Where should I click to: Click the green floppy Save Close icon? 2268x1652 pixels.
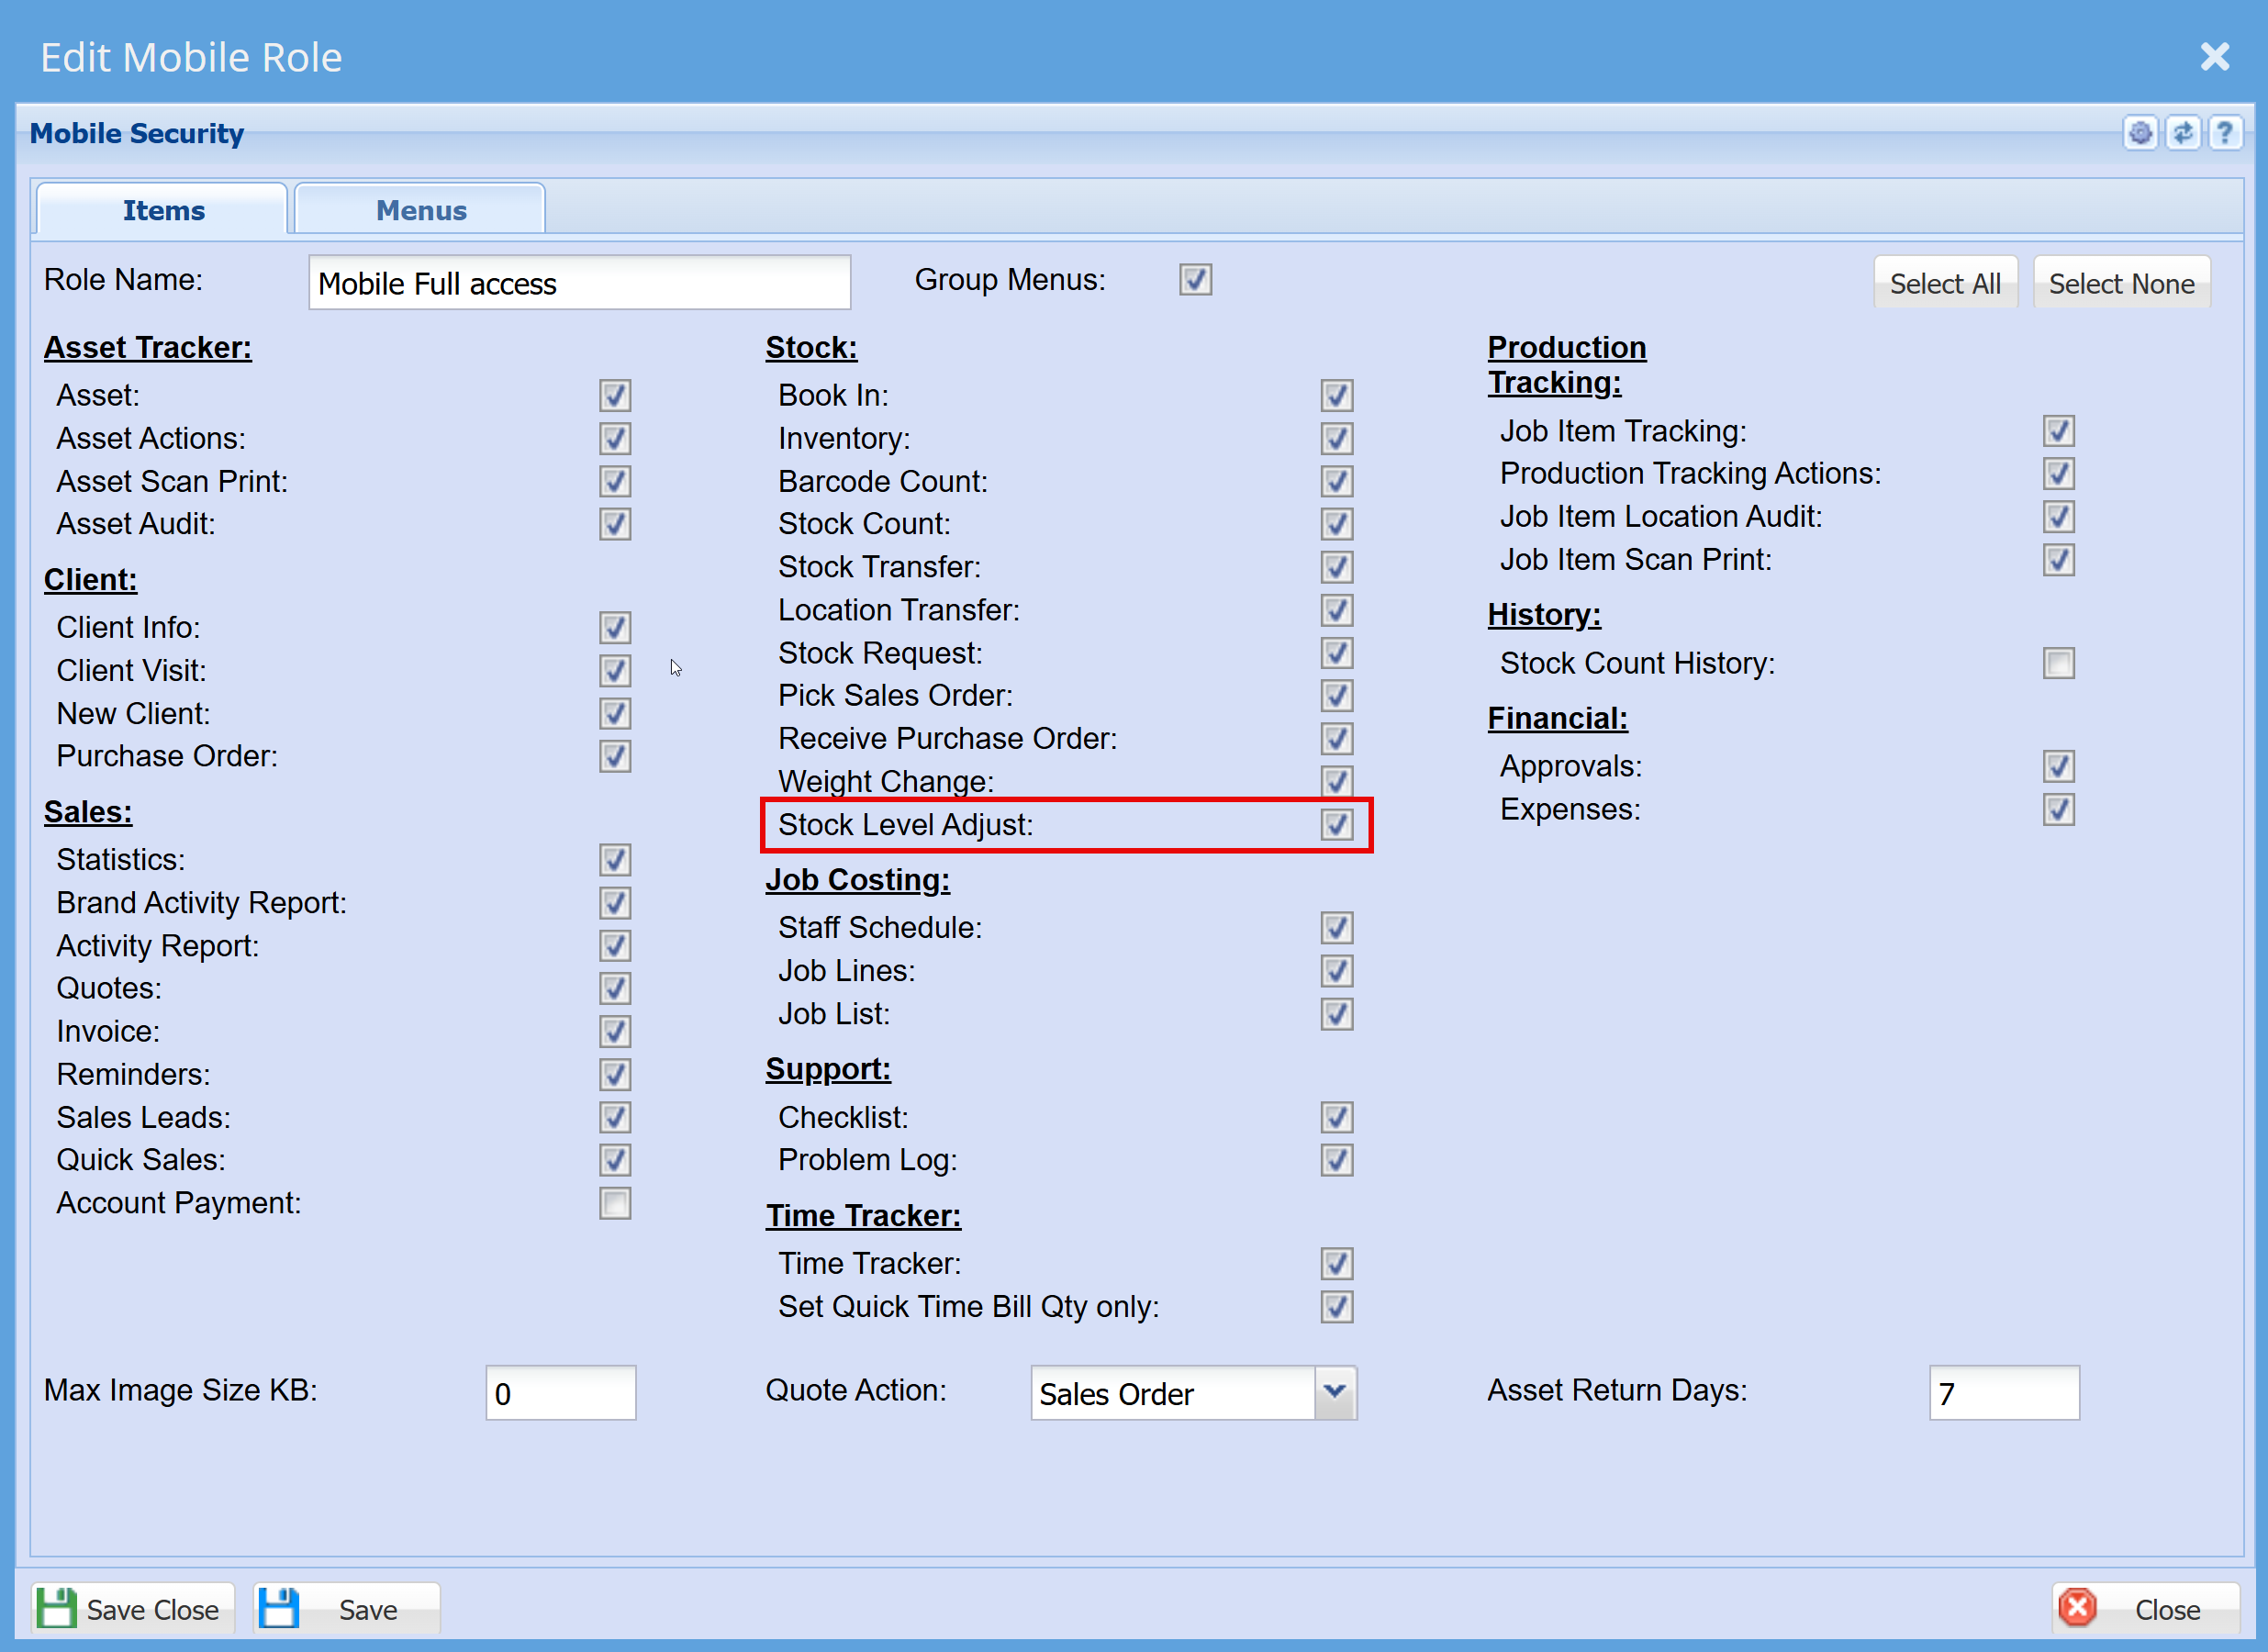(57, 1608)
